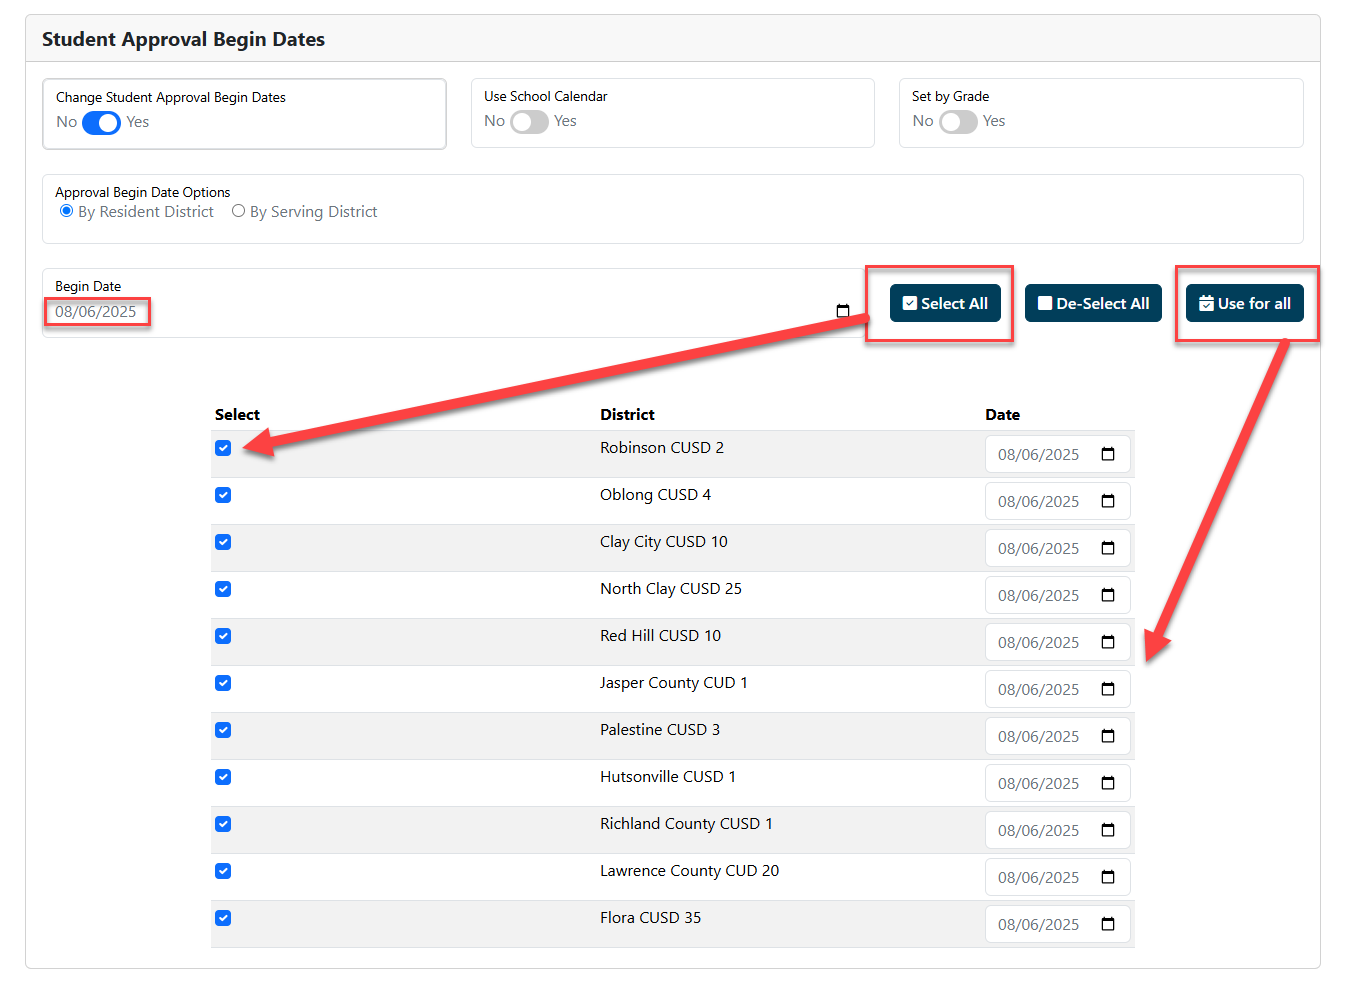
Task: Open calendar icon in Robinson CUSD 2 row
Action: (1108, 454)
